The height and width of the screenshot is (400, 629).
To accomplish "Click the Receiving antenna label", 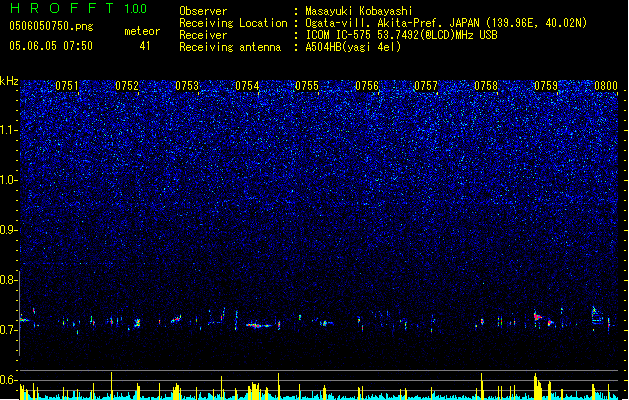I will pyautogui.click(x=230, y=47).
